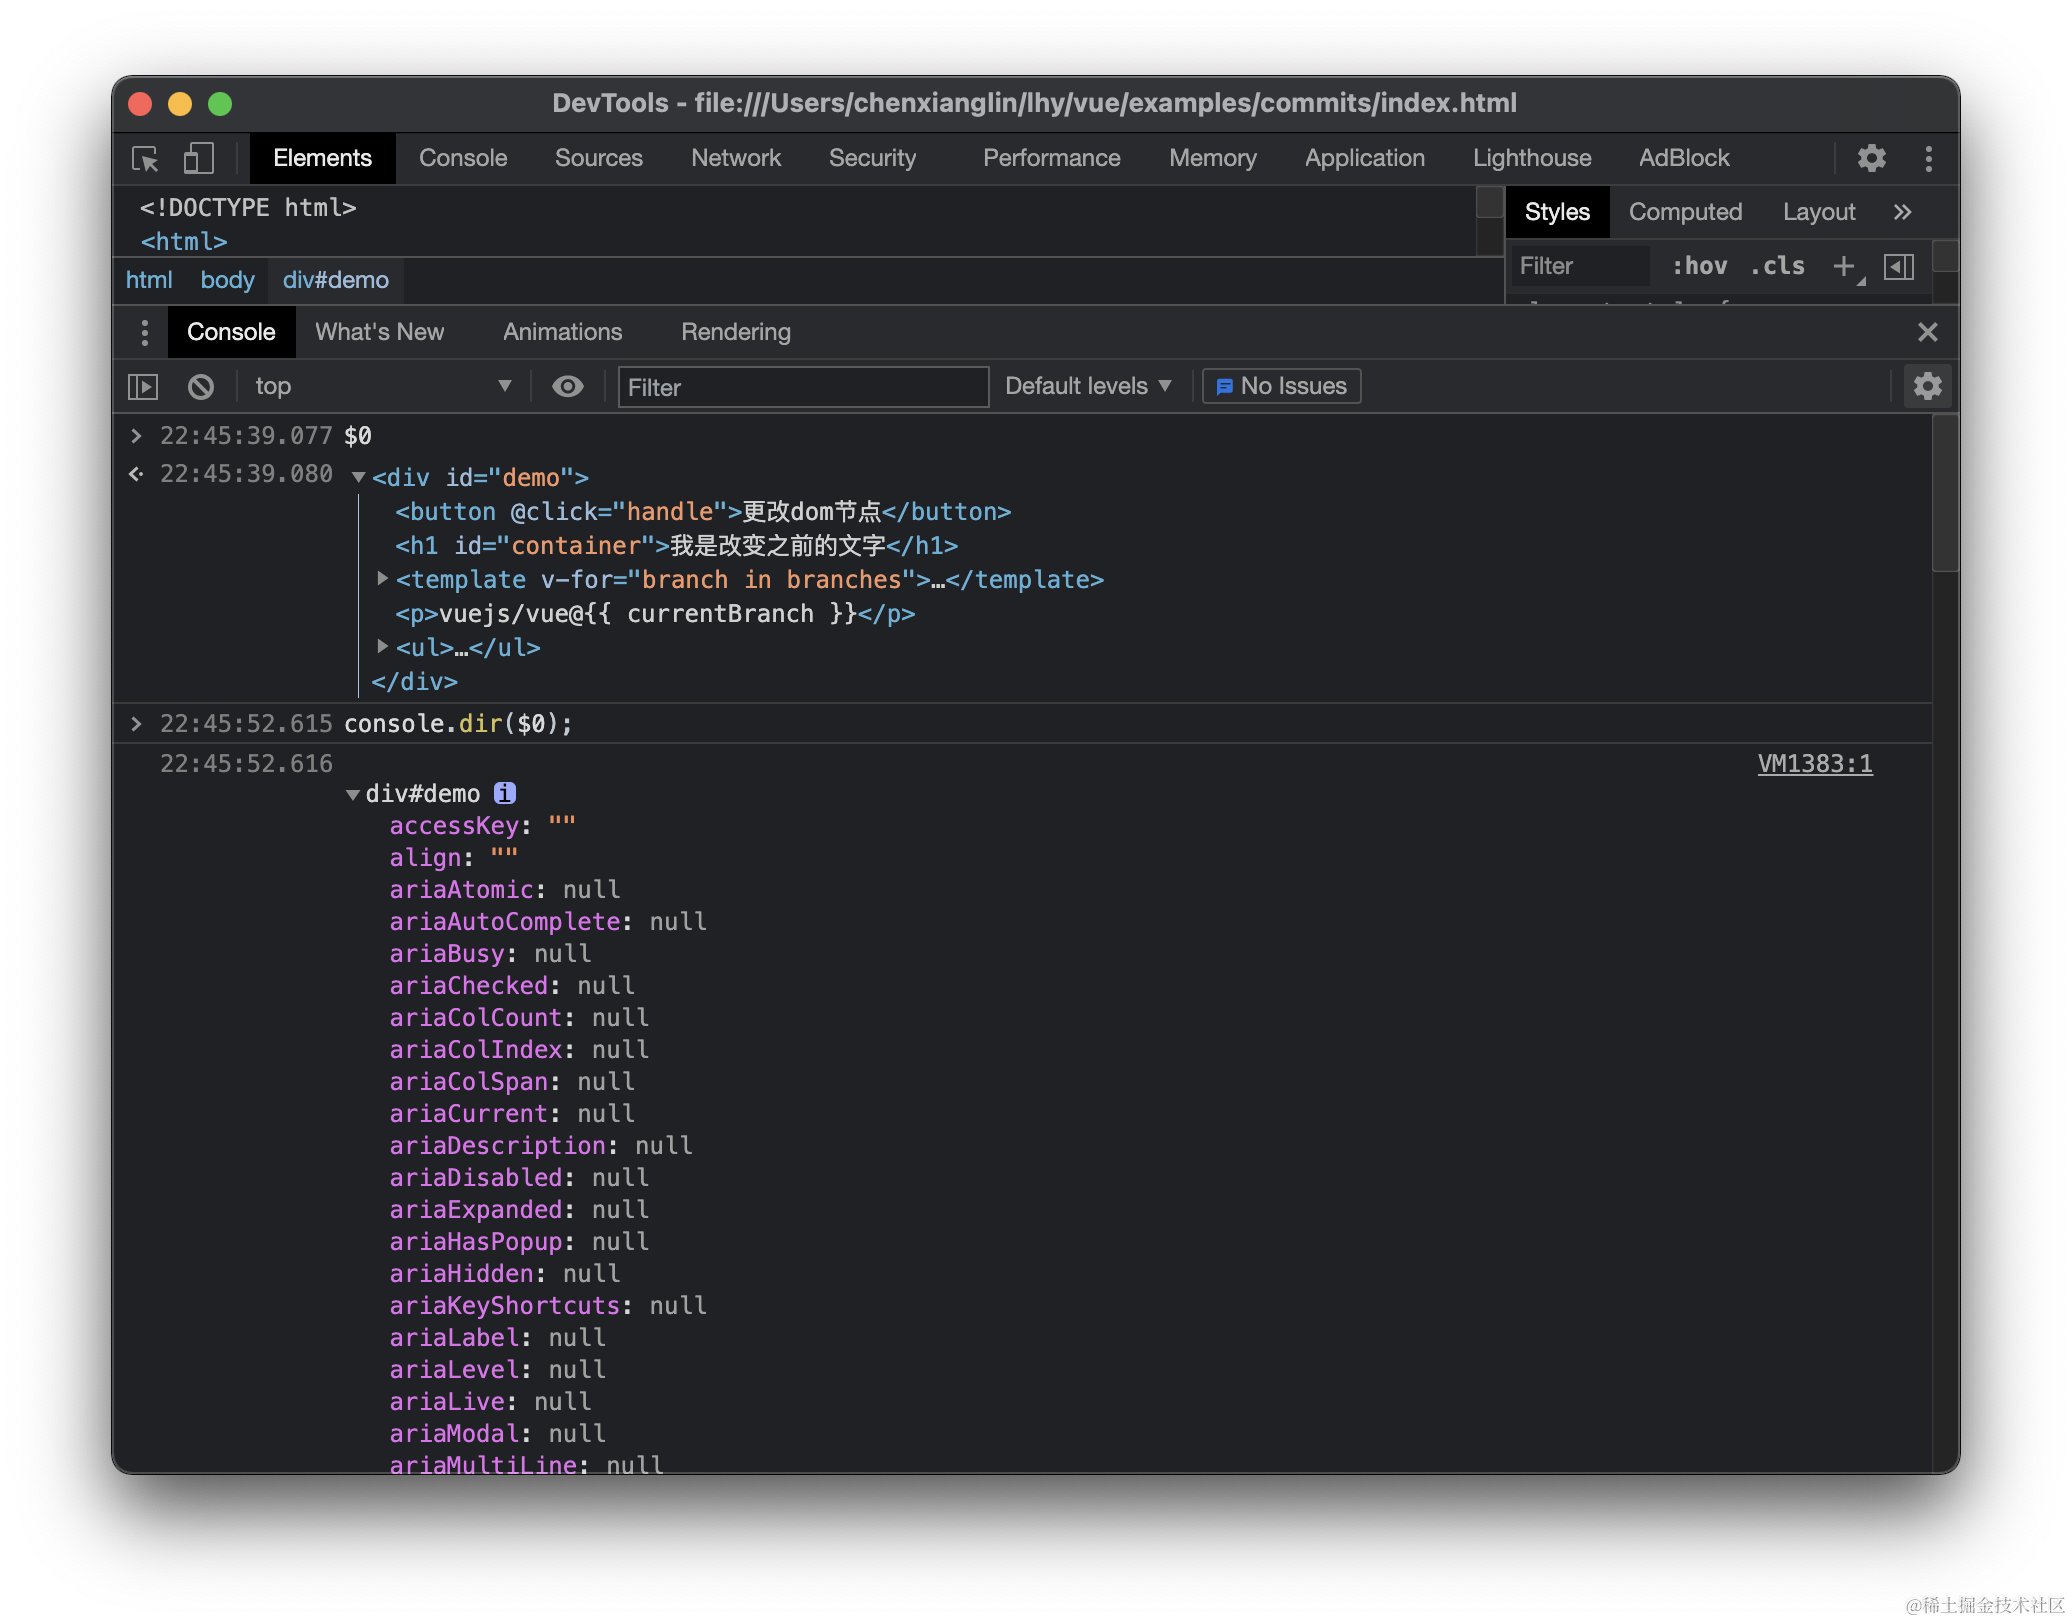2072x1622 pixels.
Task: Toggle live expression eye icon
Action: pyautogui.click(x=568, y=387)
